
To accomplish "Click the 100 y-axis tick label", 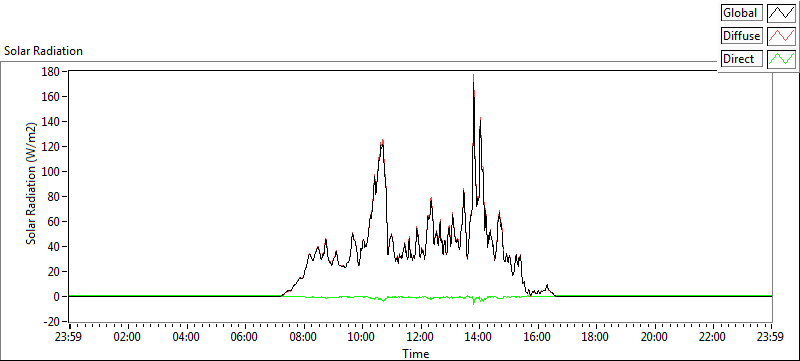I will click(52, 172).
